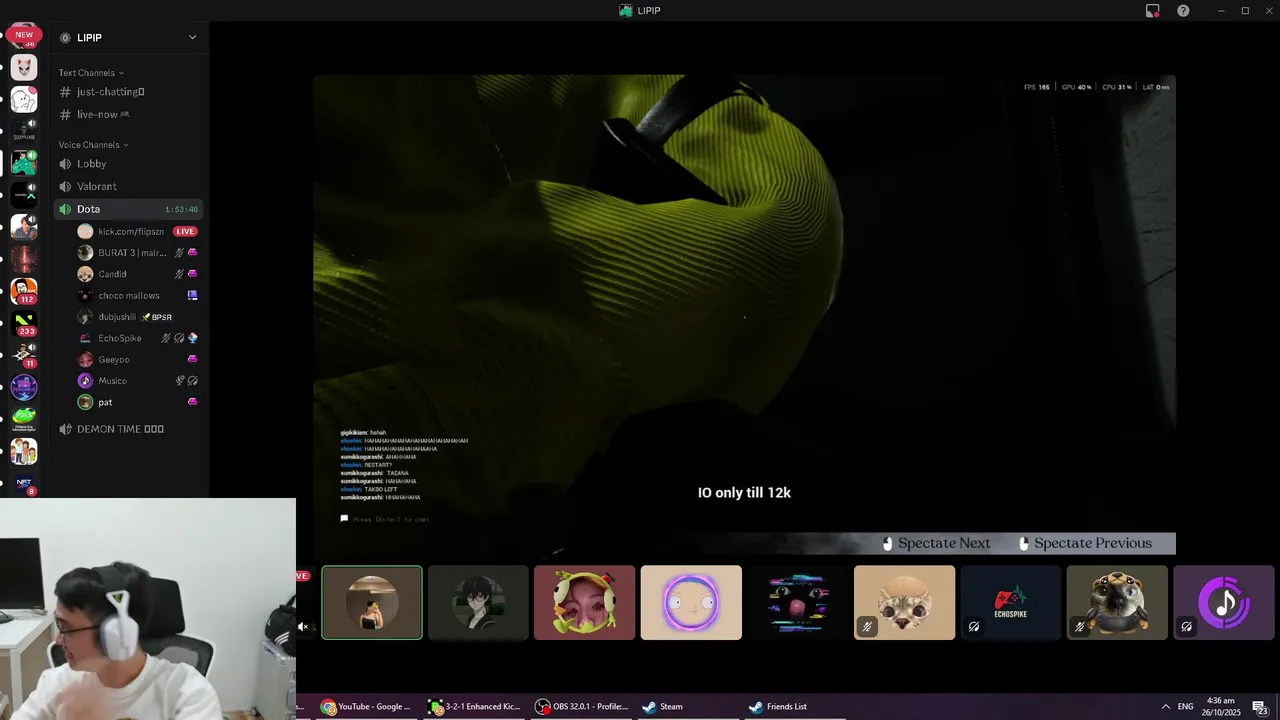This screenshot has width=1280, height=720.
Task: Expand the LIPIP server header menu
Action: (x=192, y=37)
